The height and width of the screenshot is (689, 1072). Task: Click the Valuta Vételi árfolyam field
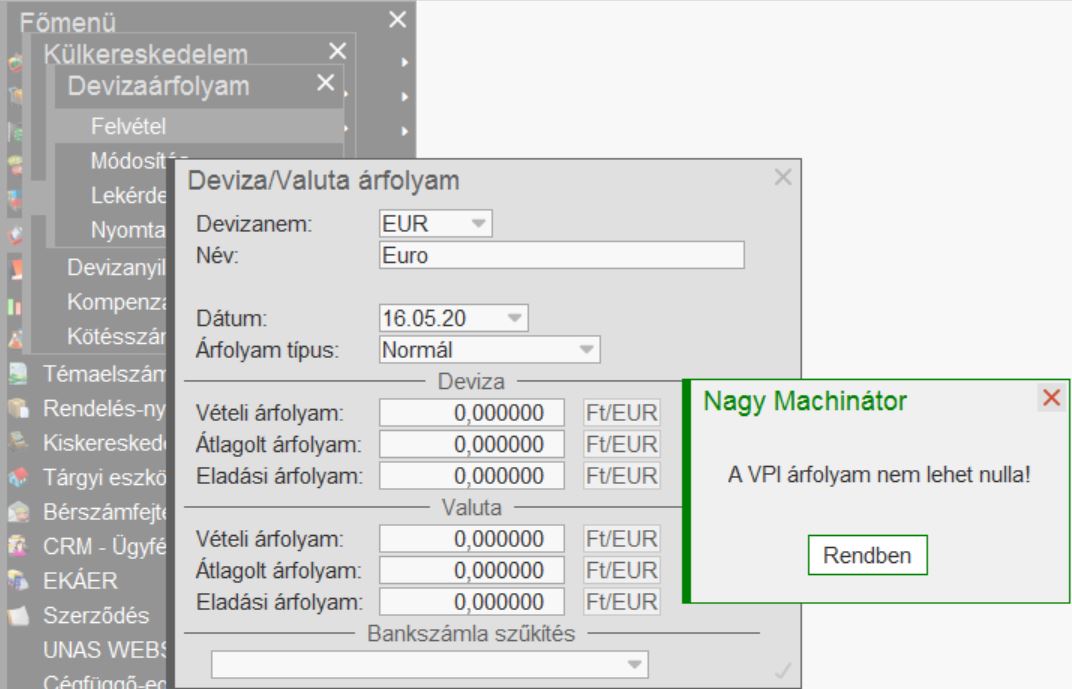(x=472, y=539)
